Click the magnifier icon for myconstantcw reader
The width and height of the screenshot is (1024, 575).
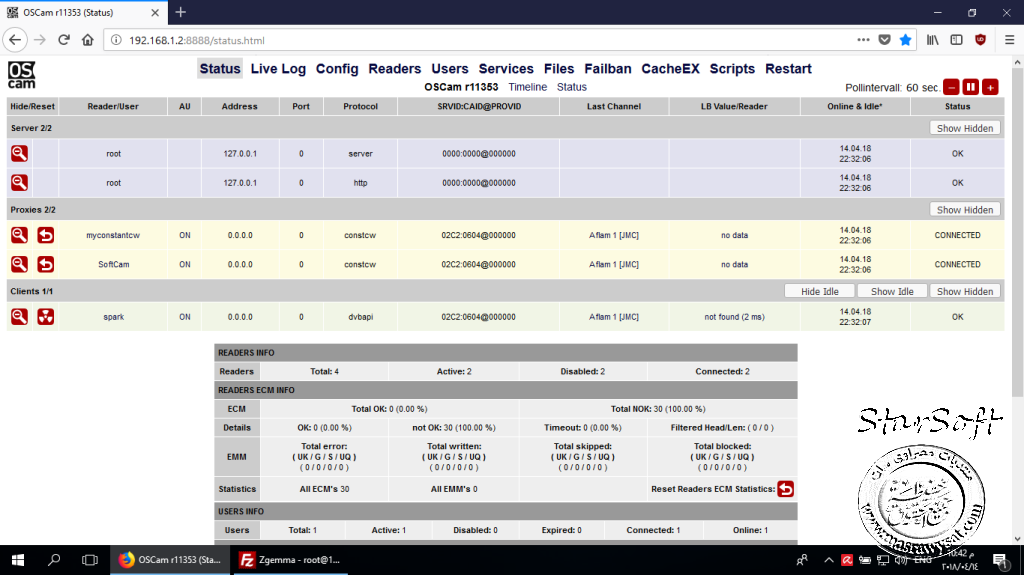tap(19, 235)
